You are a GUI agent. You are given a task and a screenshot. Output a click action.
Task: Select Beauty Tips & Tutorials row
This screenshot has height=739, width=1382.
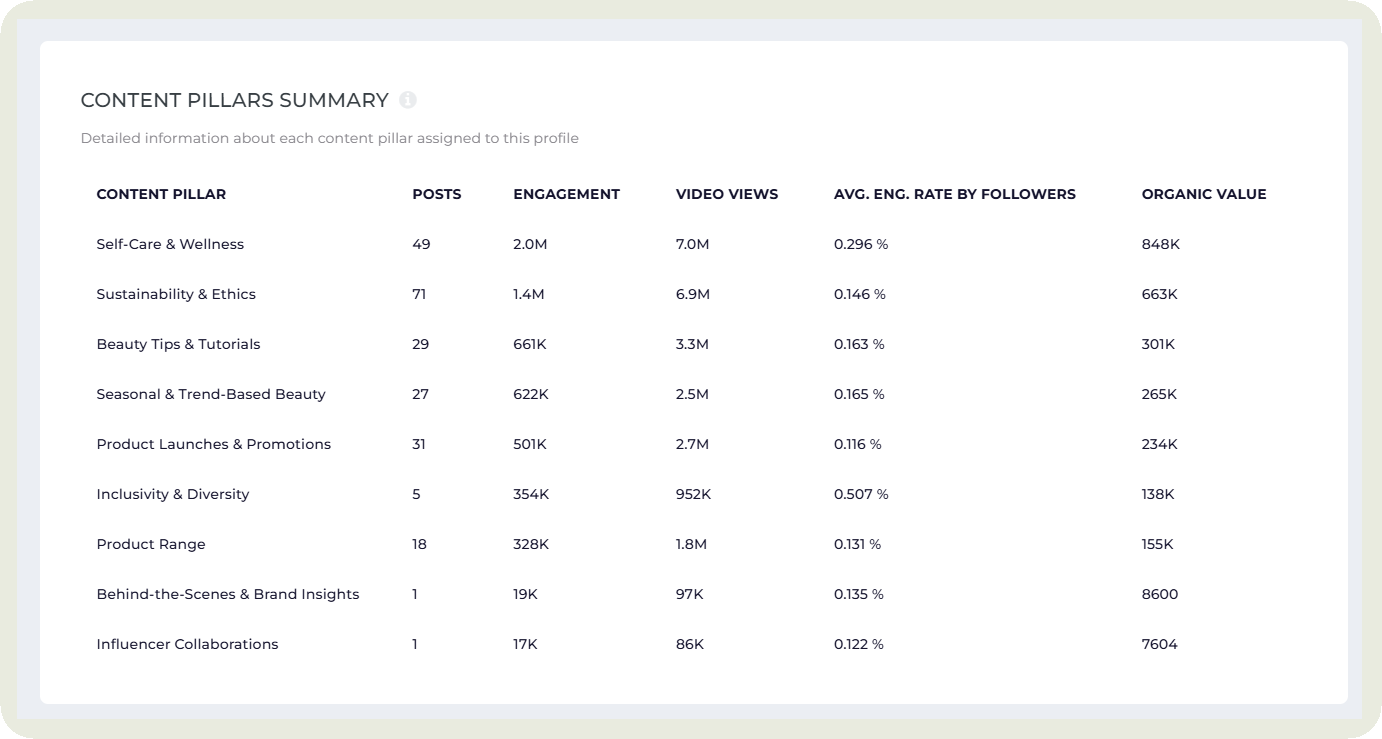178,344
